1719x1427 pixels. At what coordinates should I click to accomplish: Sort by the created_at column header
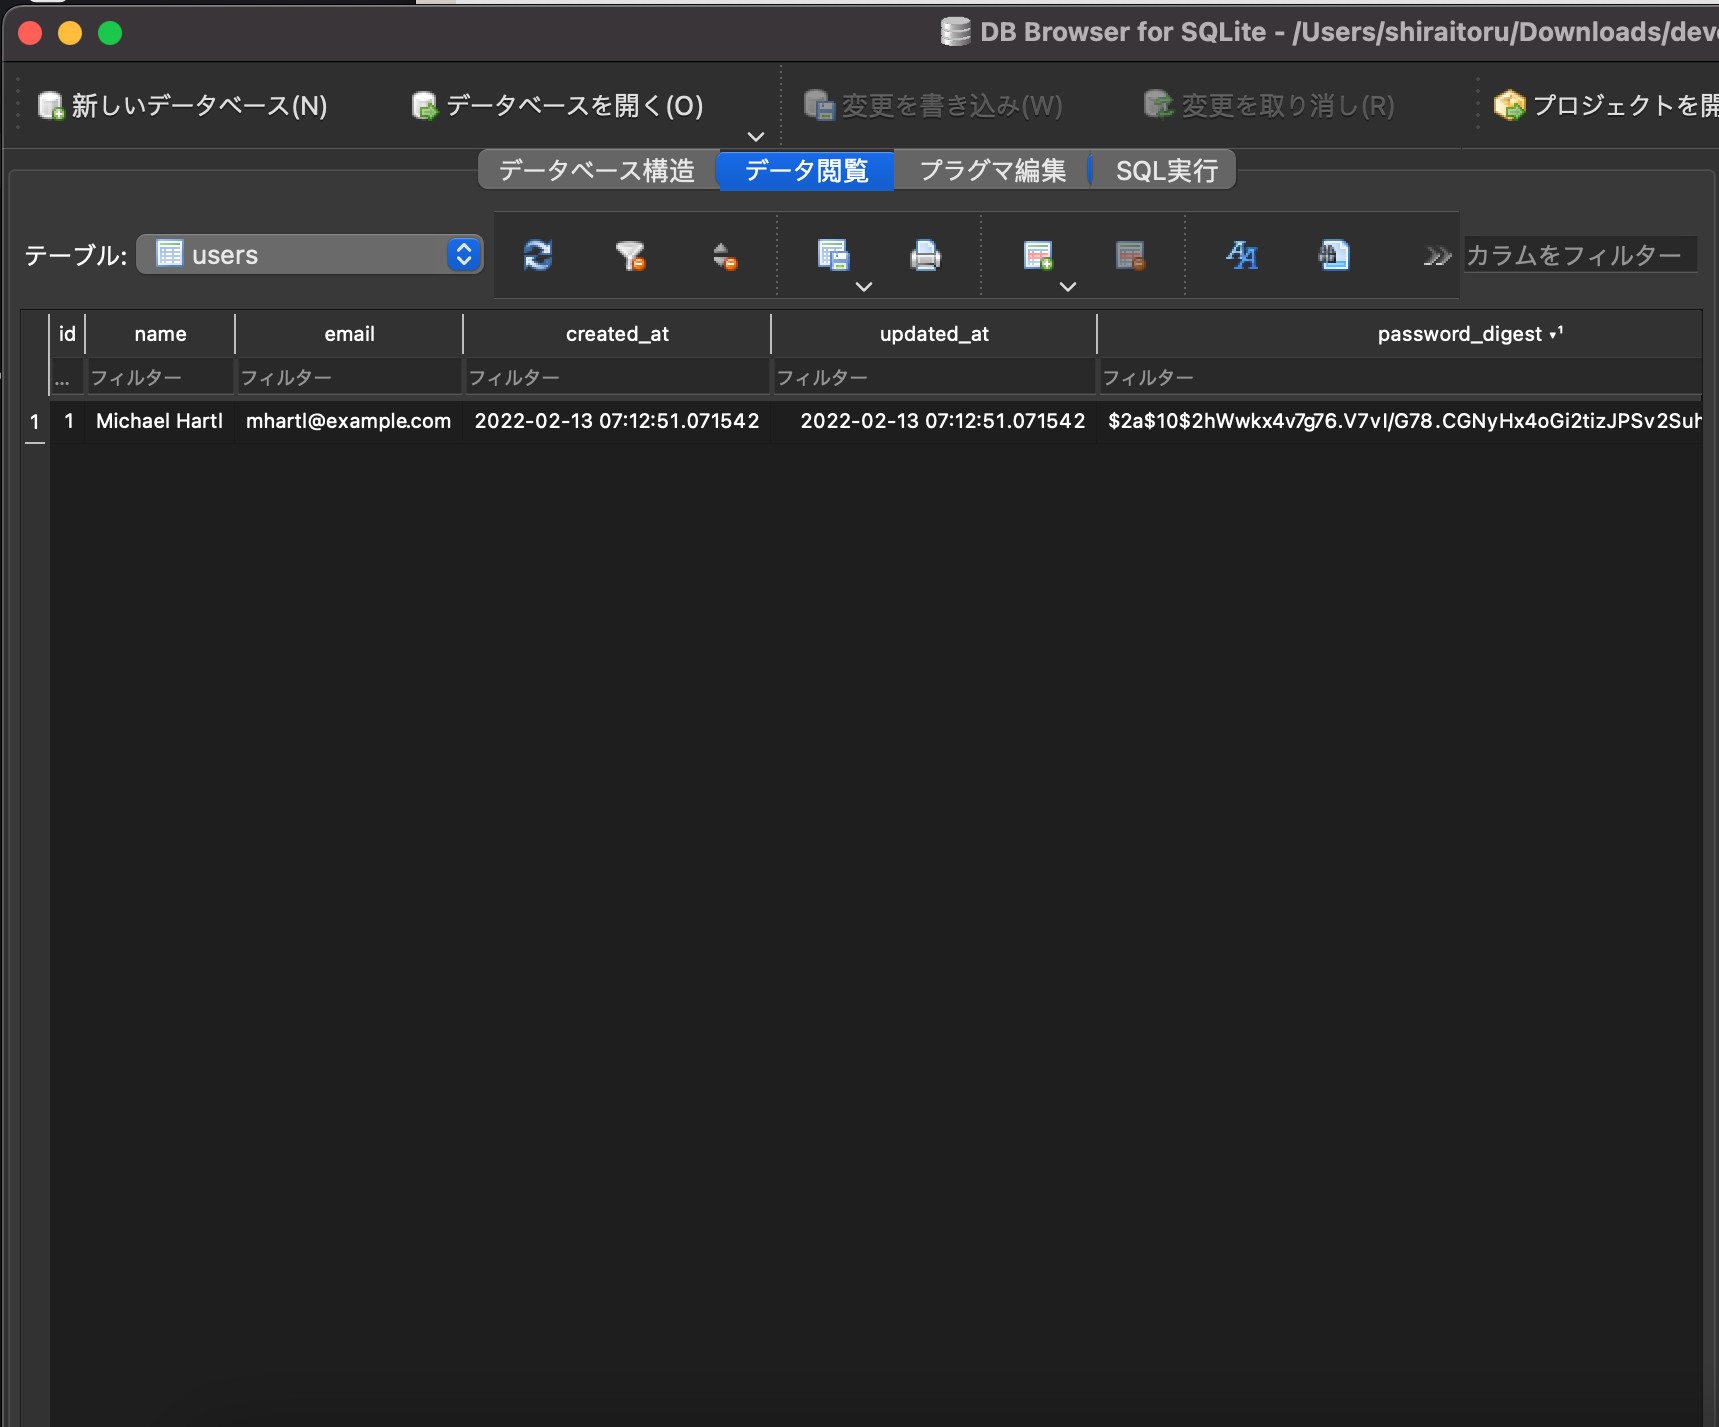click(x=617, y=334)
